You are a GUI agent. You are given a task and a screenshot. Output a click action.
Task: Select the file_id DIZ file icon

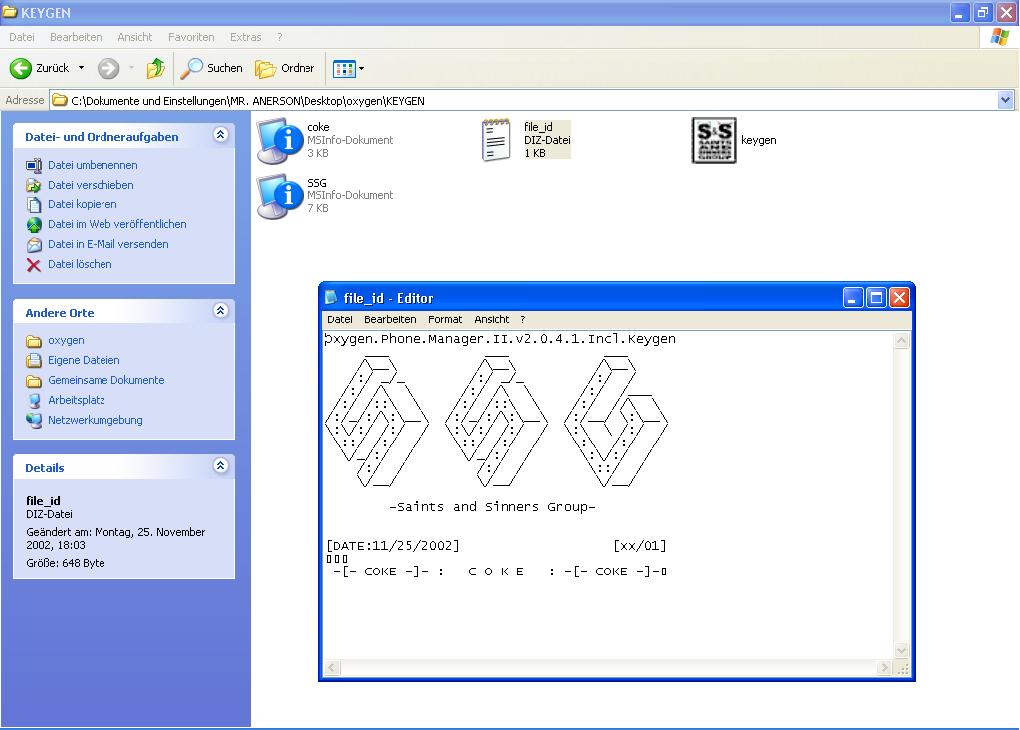[x=496, y=141]
